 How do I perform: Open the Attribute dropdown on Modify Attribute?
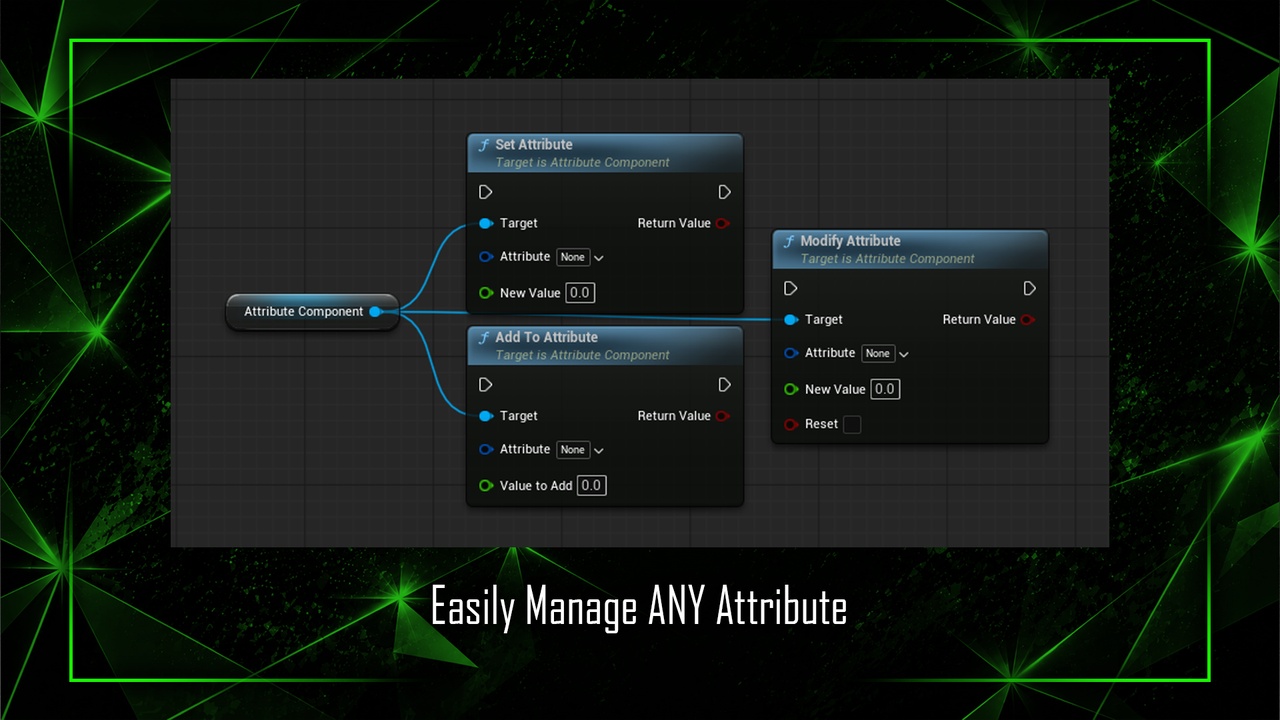[x=885, y=353]
